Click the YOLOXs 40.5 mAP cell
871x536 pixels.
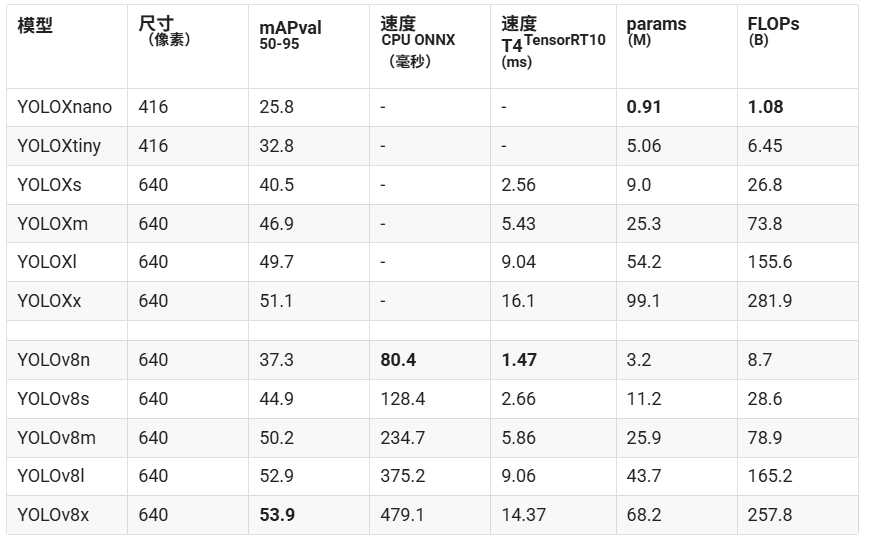pyautogui.click(x=277, y=185)
